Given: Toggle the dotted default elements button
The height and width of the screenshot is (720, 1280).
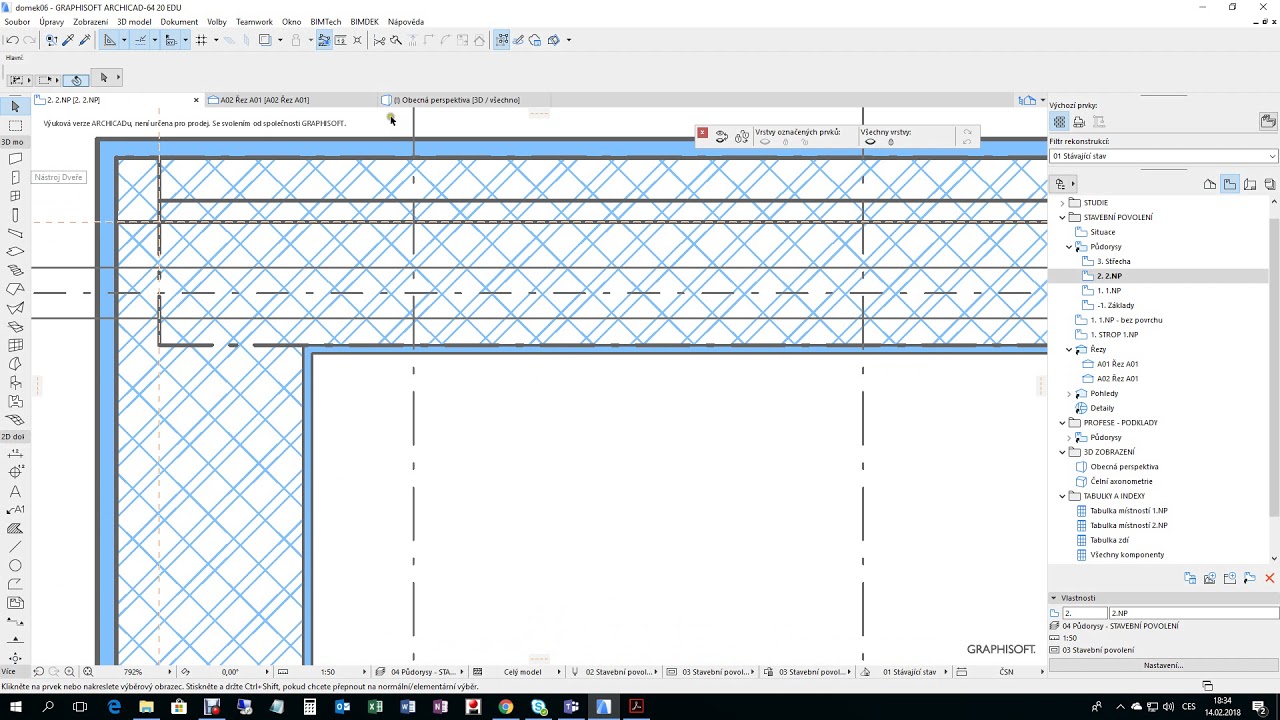Looking at the screenshot, I should (1059, 122).
